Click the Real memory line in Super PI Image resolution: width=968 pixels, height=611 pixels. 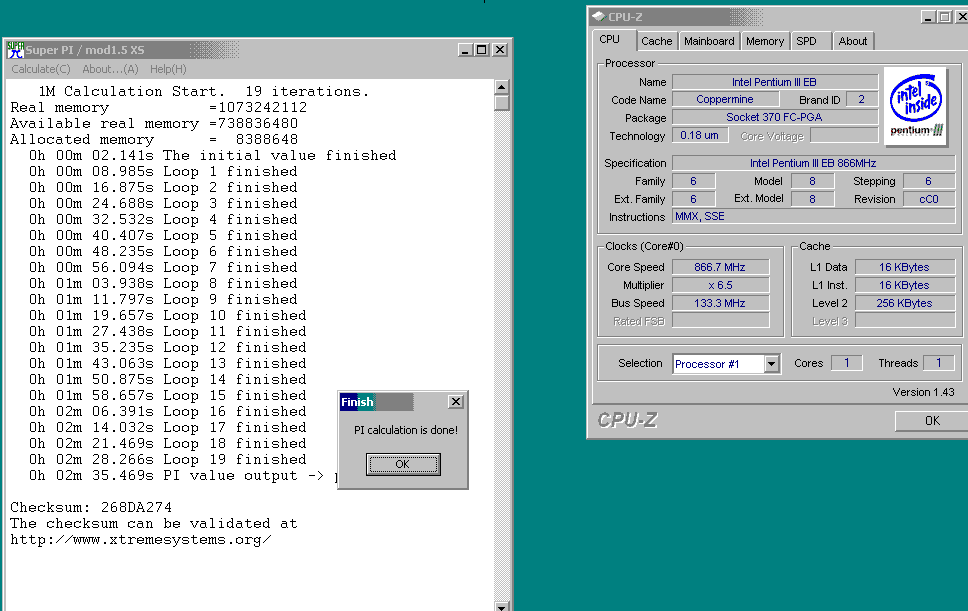[x=159, y=107]
